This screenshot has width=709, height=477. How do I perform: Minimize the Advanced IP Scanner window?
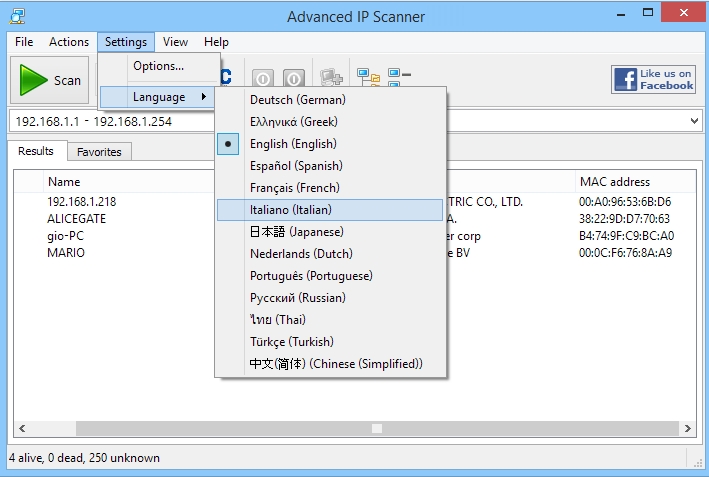click(621, 14)
